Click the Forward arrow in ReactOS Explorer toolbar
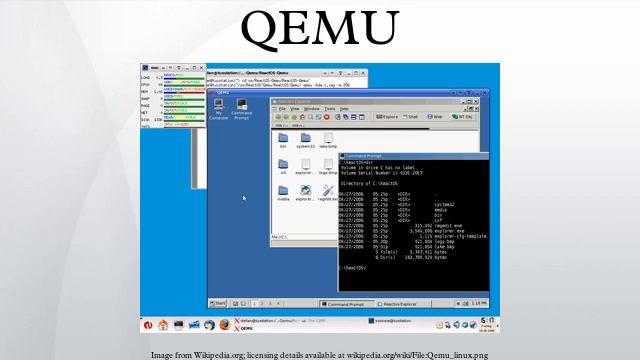The image size is (640, 360). 286,117
